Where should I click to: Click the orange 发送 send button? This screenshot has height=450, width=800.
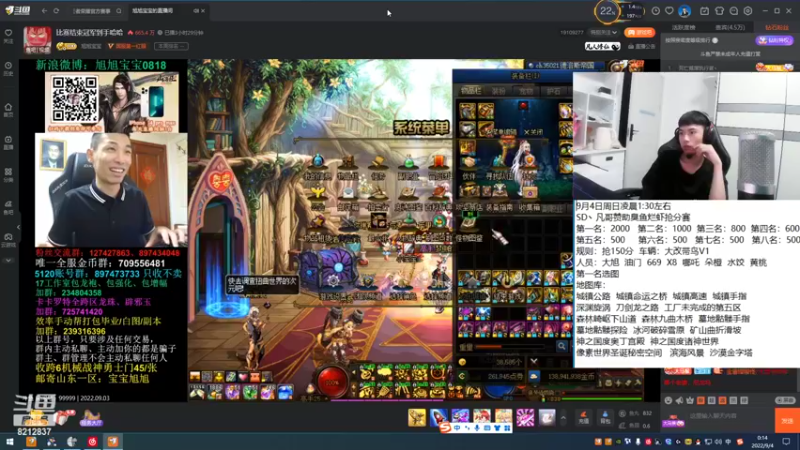(787, 420)
